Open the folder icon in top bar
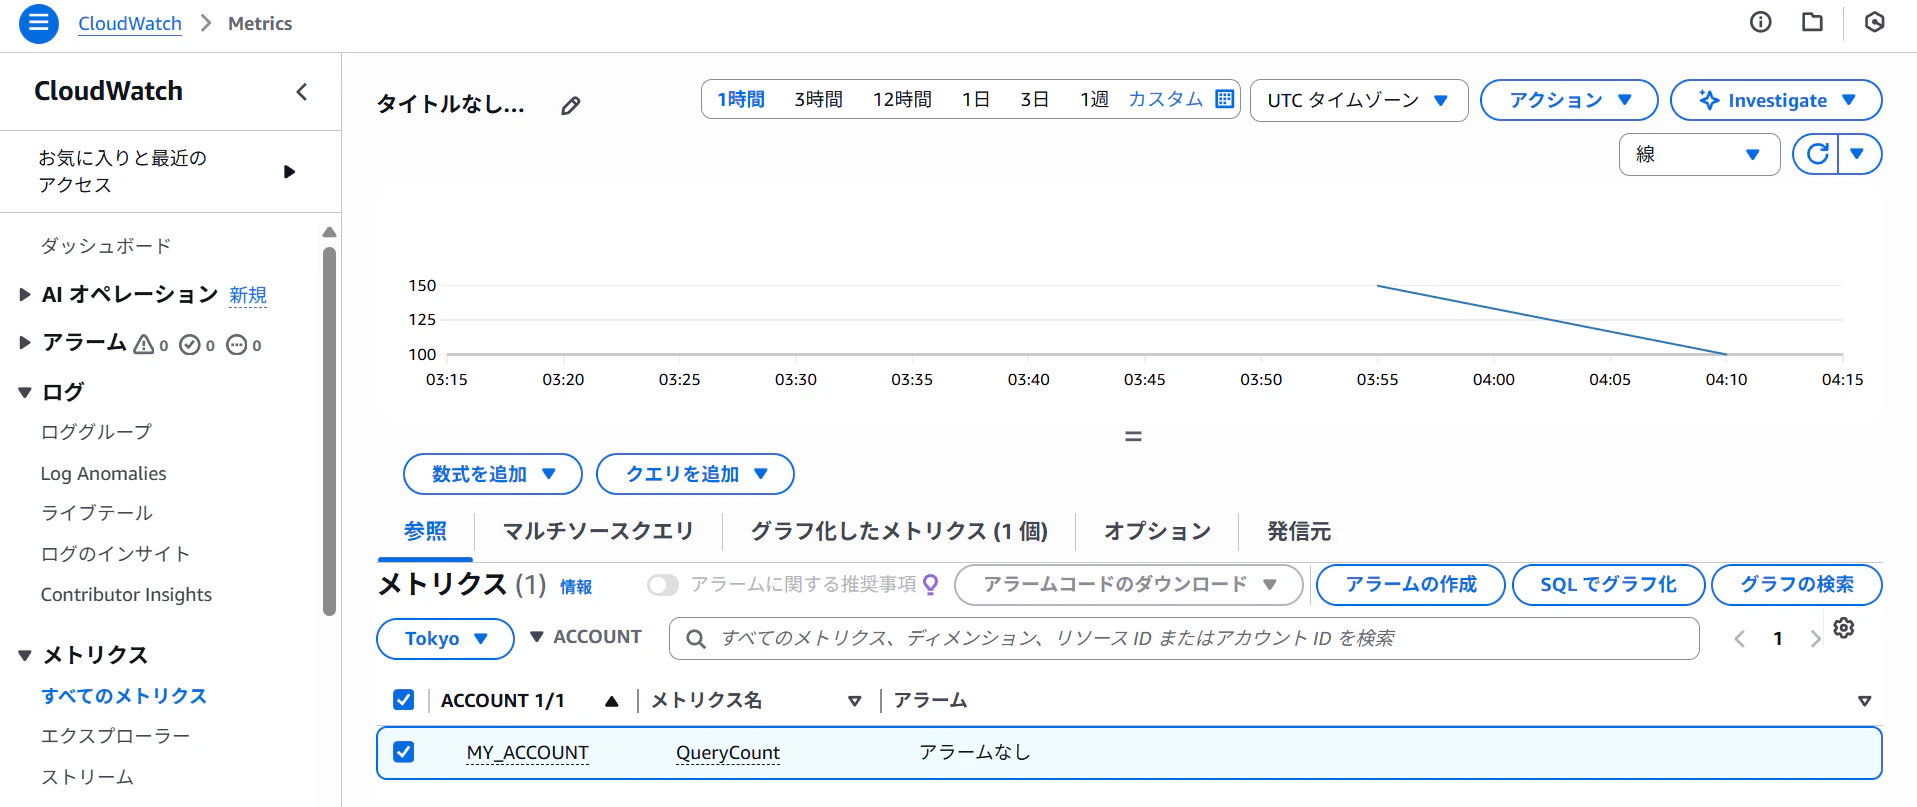 pyautogui.click(x=1812, y=22)
